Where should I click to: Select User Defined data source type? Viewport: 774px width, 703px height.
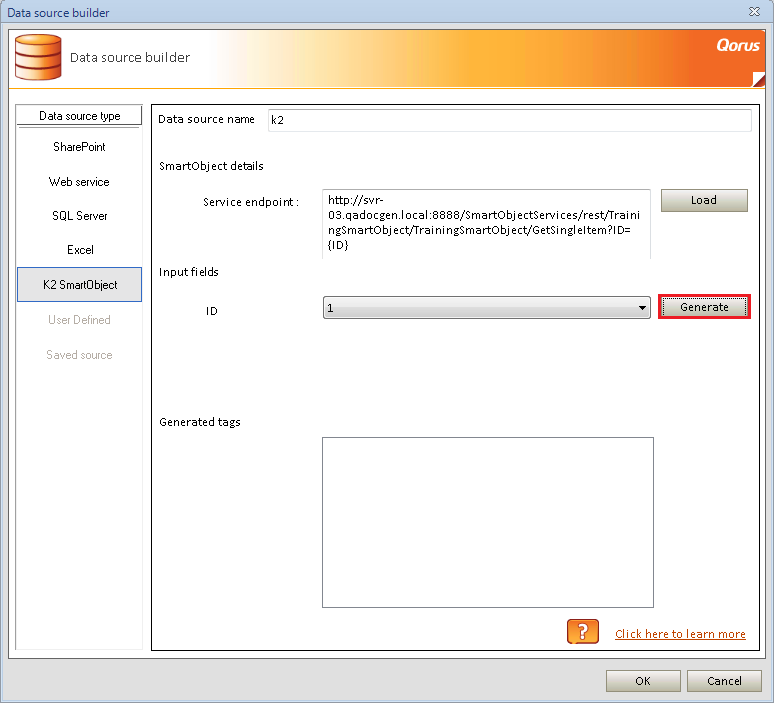(x=79, y=320)
